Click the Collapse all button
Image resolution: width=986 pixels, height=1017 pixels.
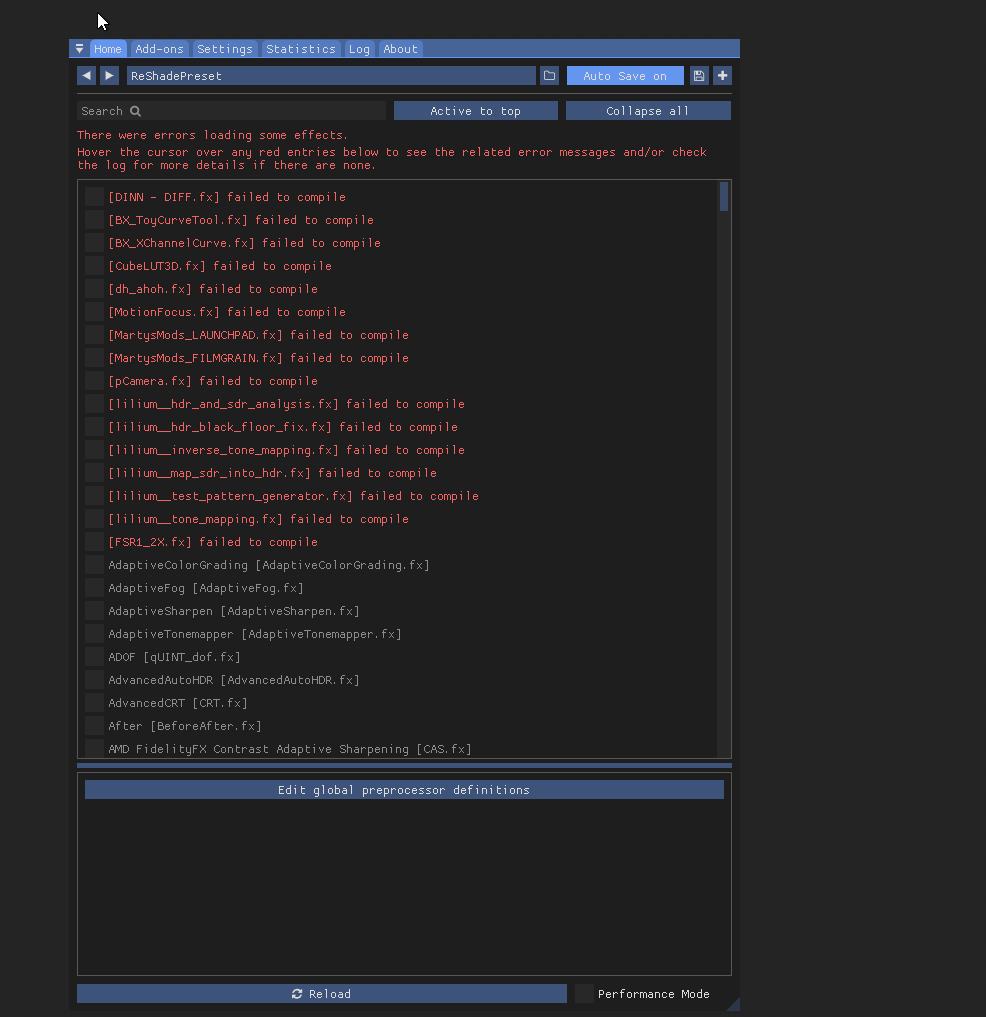pos(648,111)
